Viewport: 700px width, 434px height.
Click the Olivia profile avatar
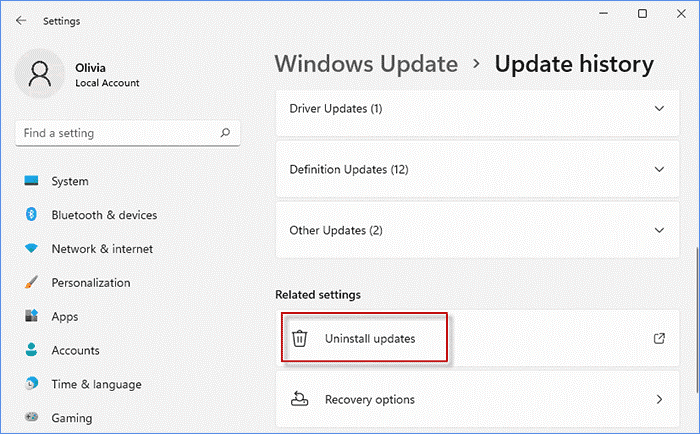pos(41,75)
